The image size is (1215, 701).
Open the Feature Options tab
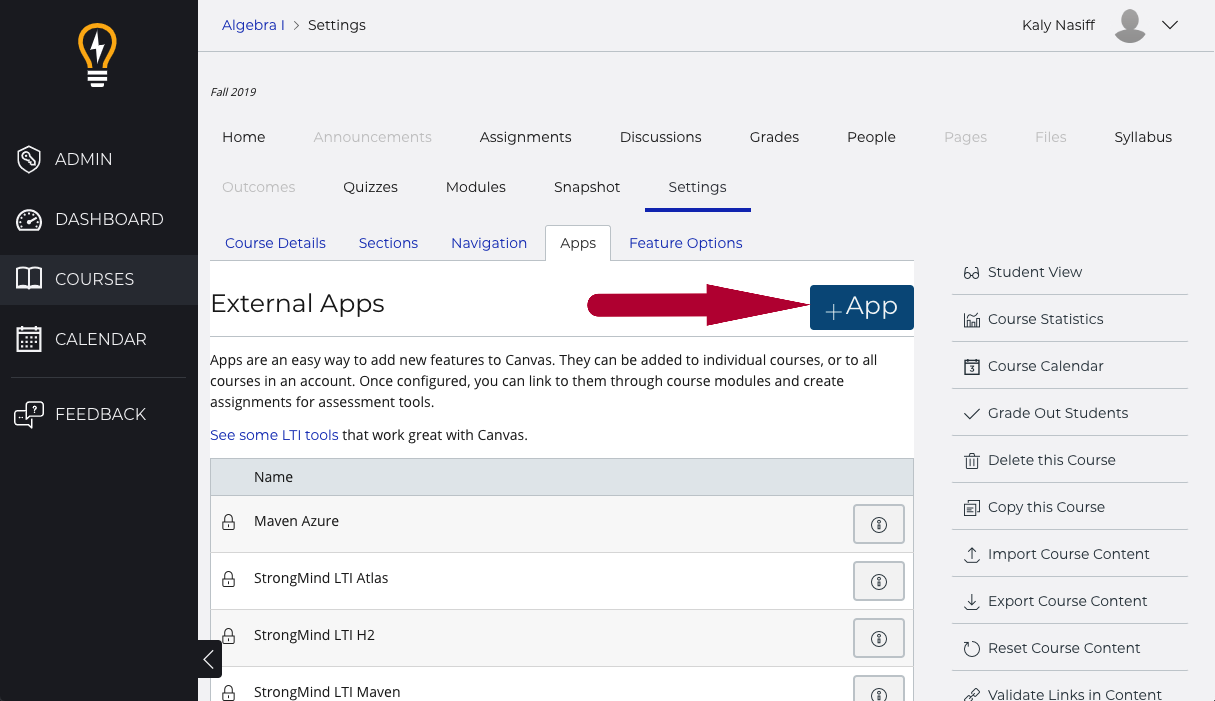pos(685,243)
